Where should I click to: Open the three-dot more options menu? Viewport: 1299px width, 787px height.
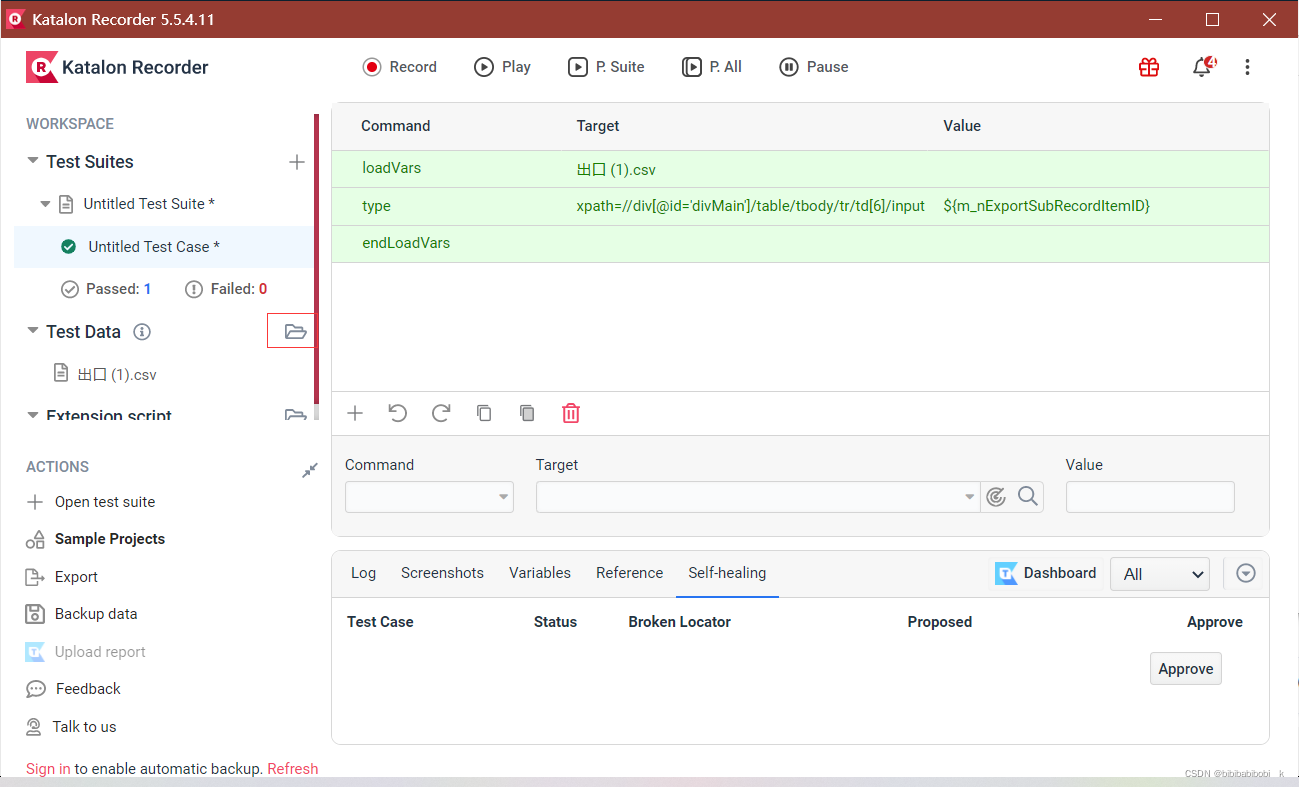pos(1247,67)
